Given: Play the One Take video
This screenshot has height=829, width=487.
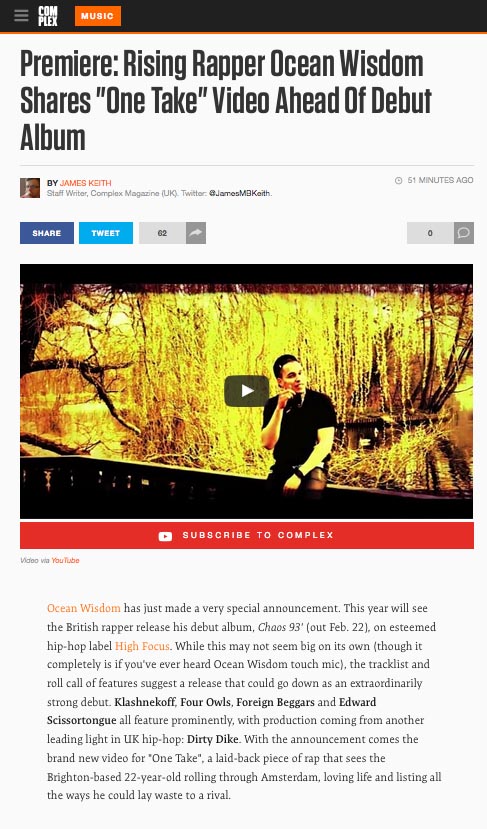Looking at the screenshot, I should pos(246,391).
